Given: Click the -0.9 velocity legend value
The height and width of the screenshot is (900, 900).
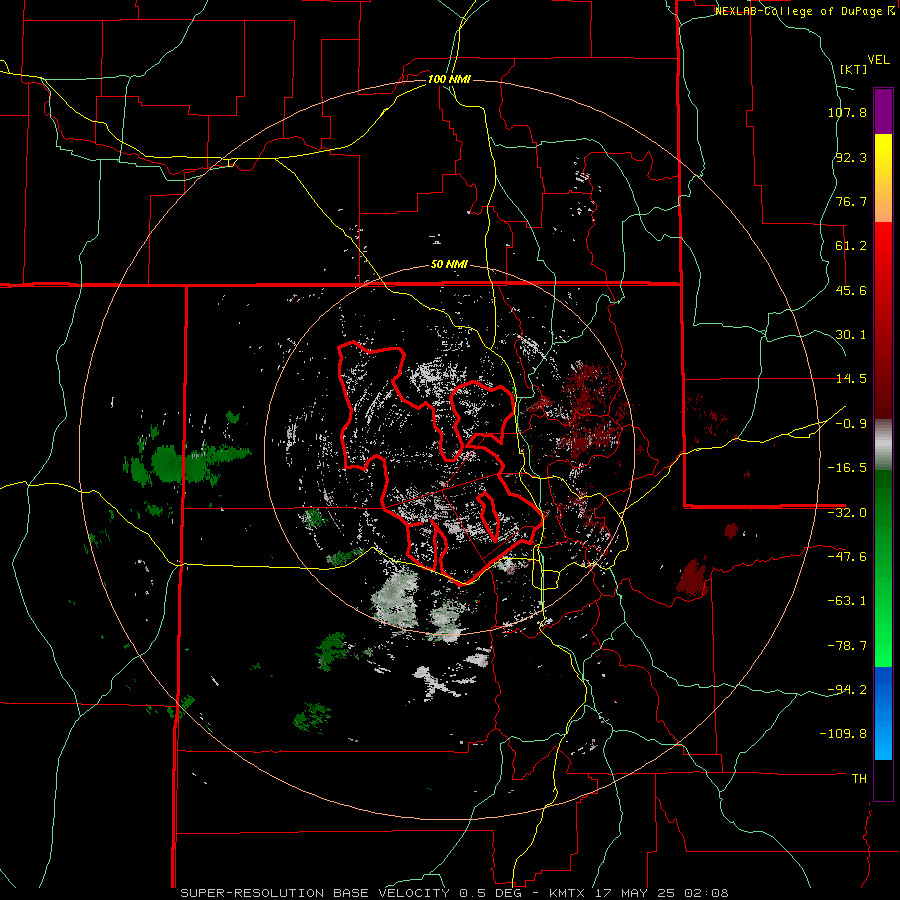Looking at the screenshot, I should [851, 424].
